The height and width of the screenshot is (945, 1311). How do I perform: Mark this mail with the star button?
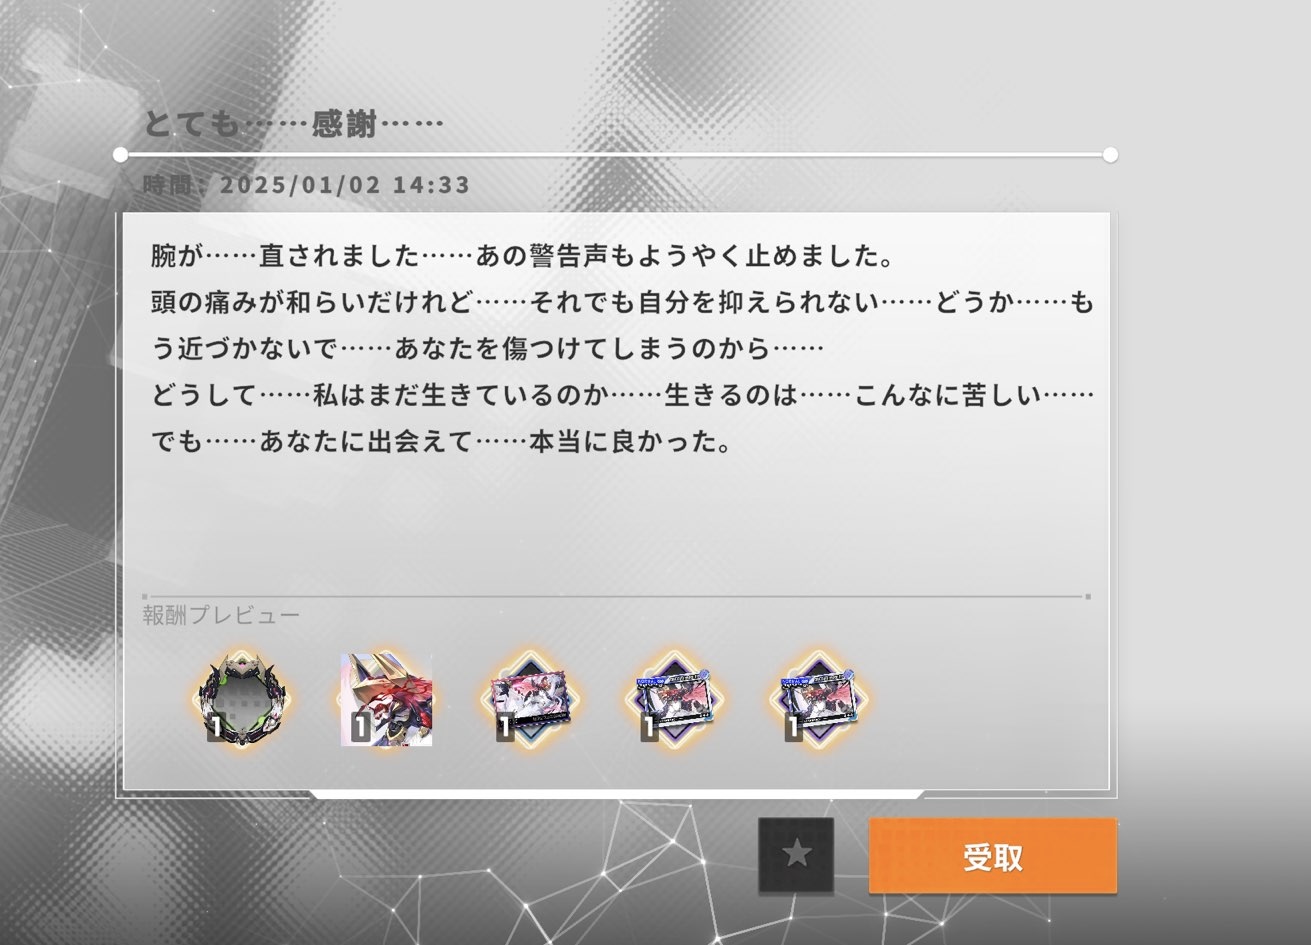[x=796, y=855]
